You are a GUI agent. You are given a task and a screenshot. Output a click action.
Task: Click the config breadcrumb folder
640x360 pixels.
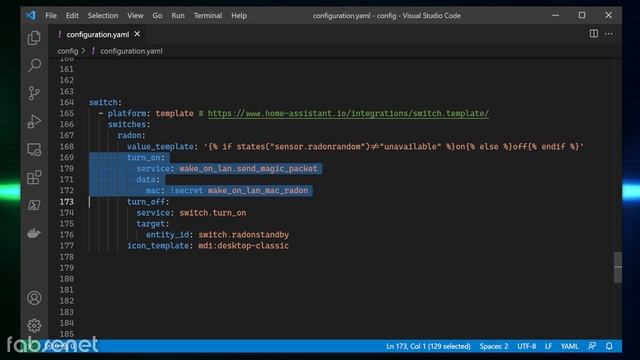[x=68, y=51]
